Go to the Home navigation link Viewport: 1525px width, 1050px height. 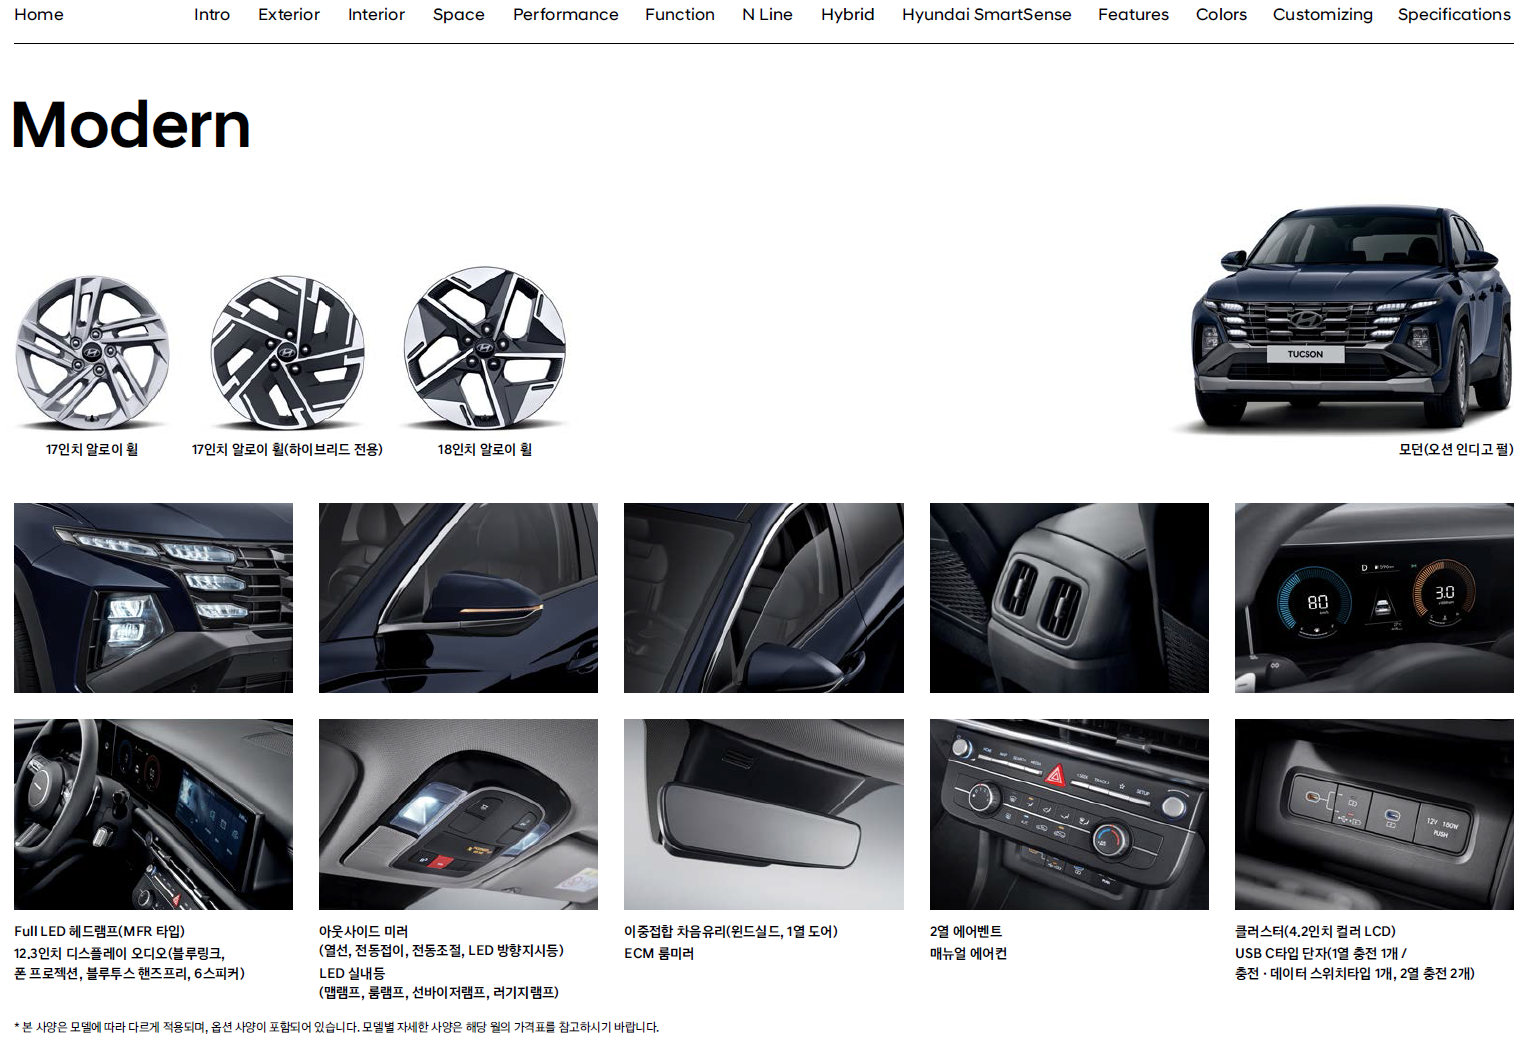point(39,15)
